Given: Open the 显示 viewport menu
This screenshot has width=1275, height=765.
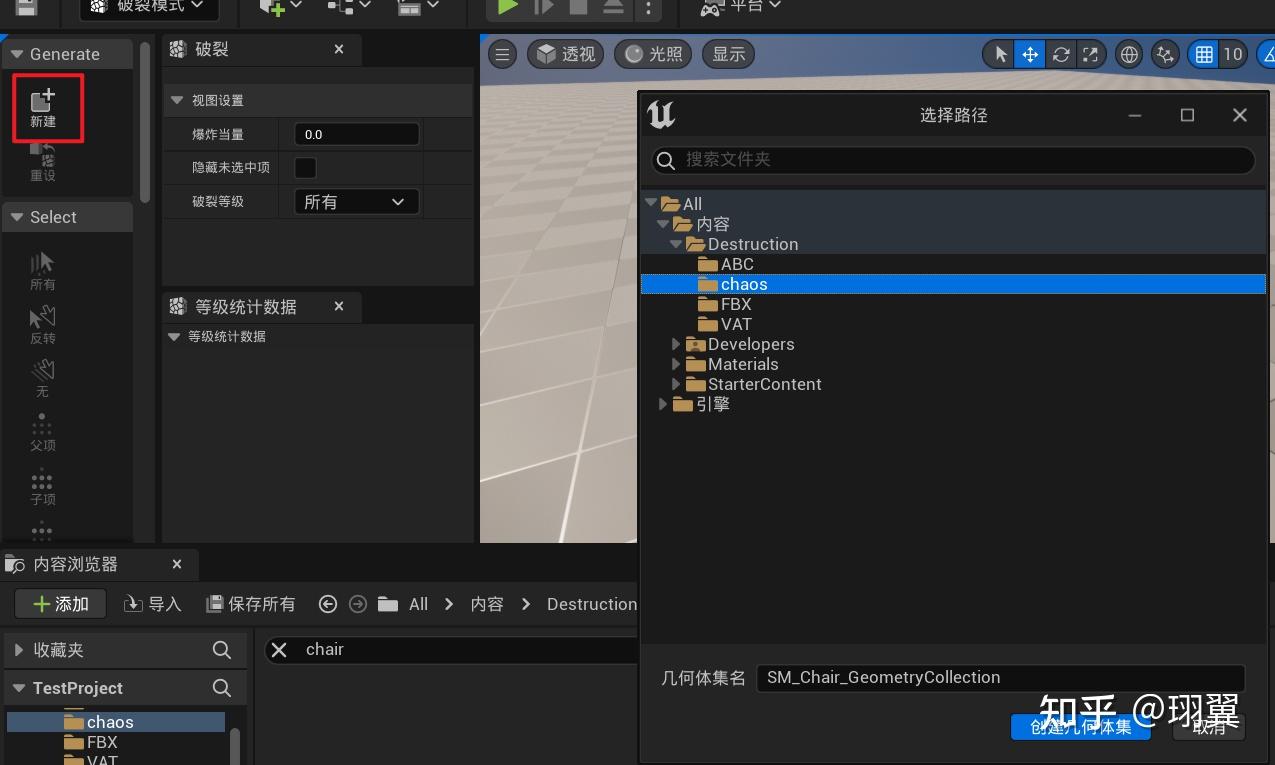Looking at the screenshot, I should 727,54.
